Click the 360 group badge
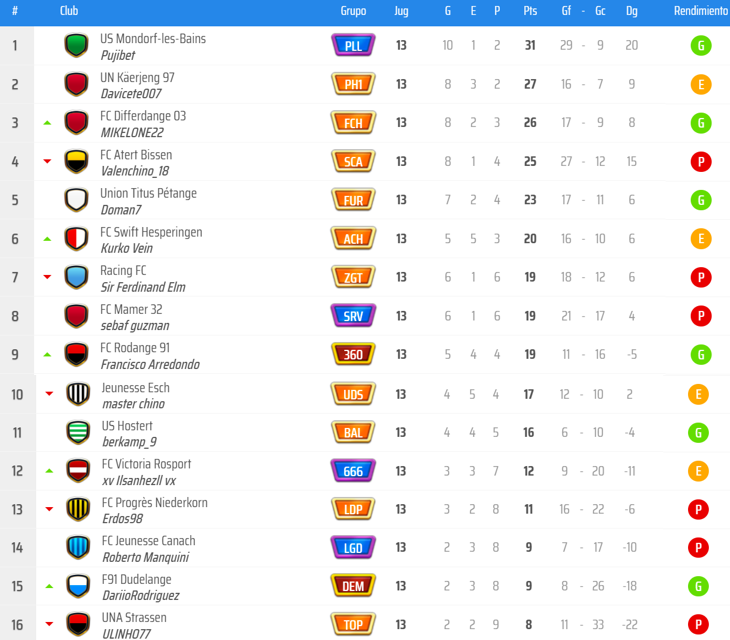The image size is (730, 640). pos(353,355)
